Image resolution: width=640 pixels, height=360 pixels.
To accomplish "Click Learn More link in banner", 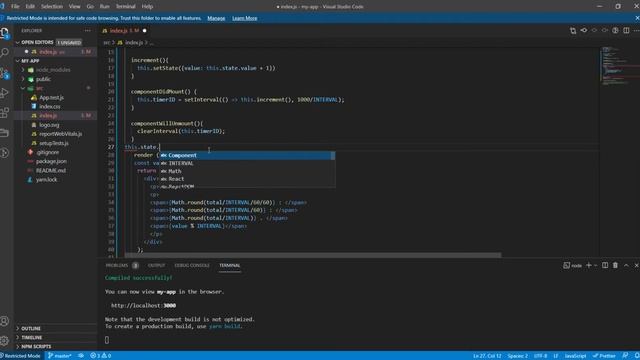I will [x=244, y=18].
